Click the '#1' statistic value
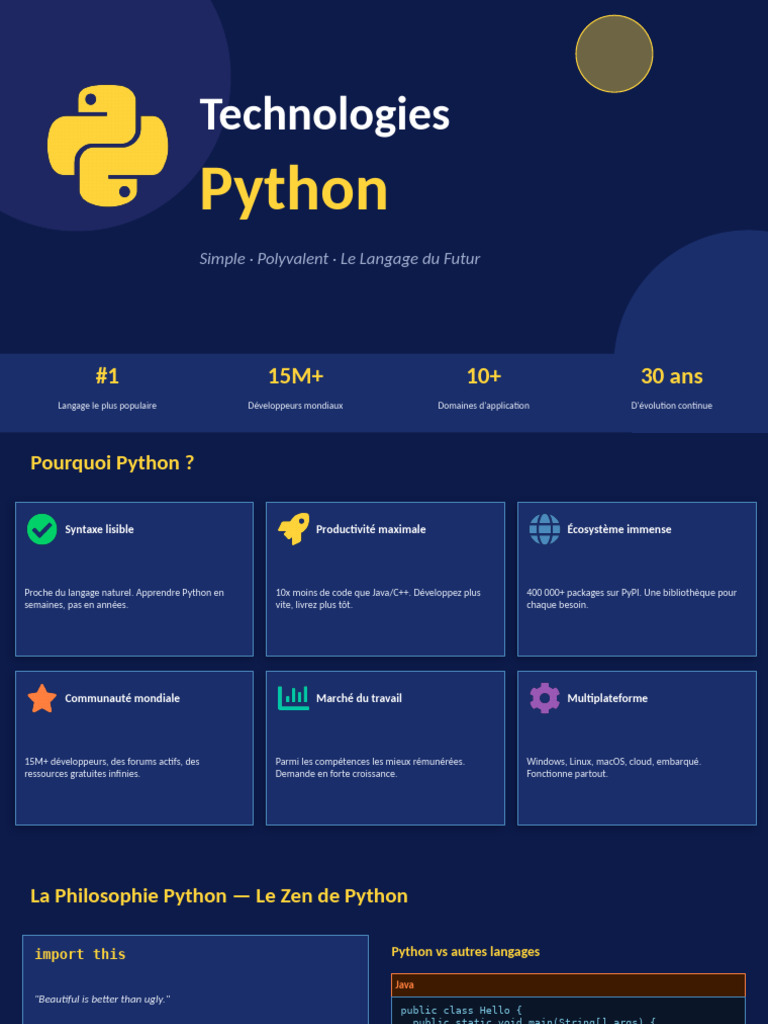The image size is (768, 1024). click(x=107, y=376)
